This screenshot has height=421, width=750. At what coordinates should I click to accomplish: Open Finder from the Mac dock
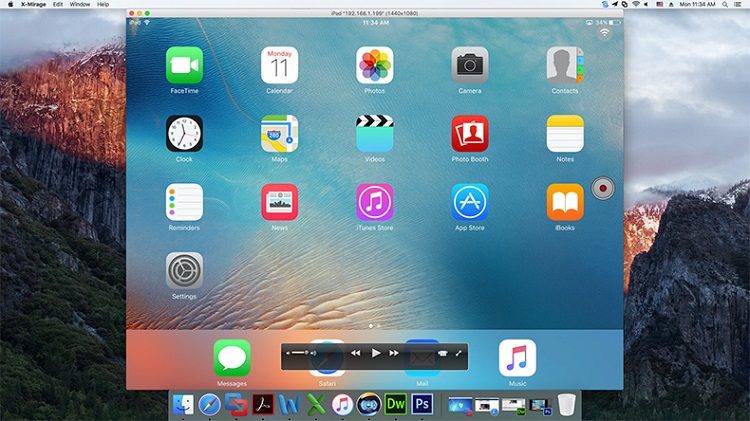coord(183,405)
